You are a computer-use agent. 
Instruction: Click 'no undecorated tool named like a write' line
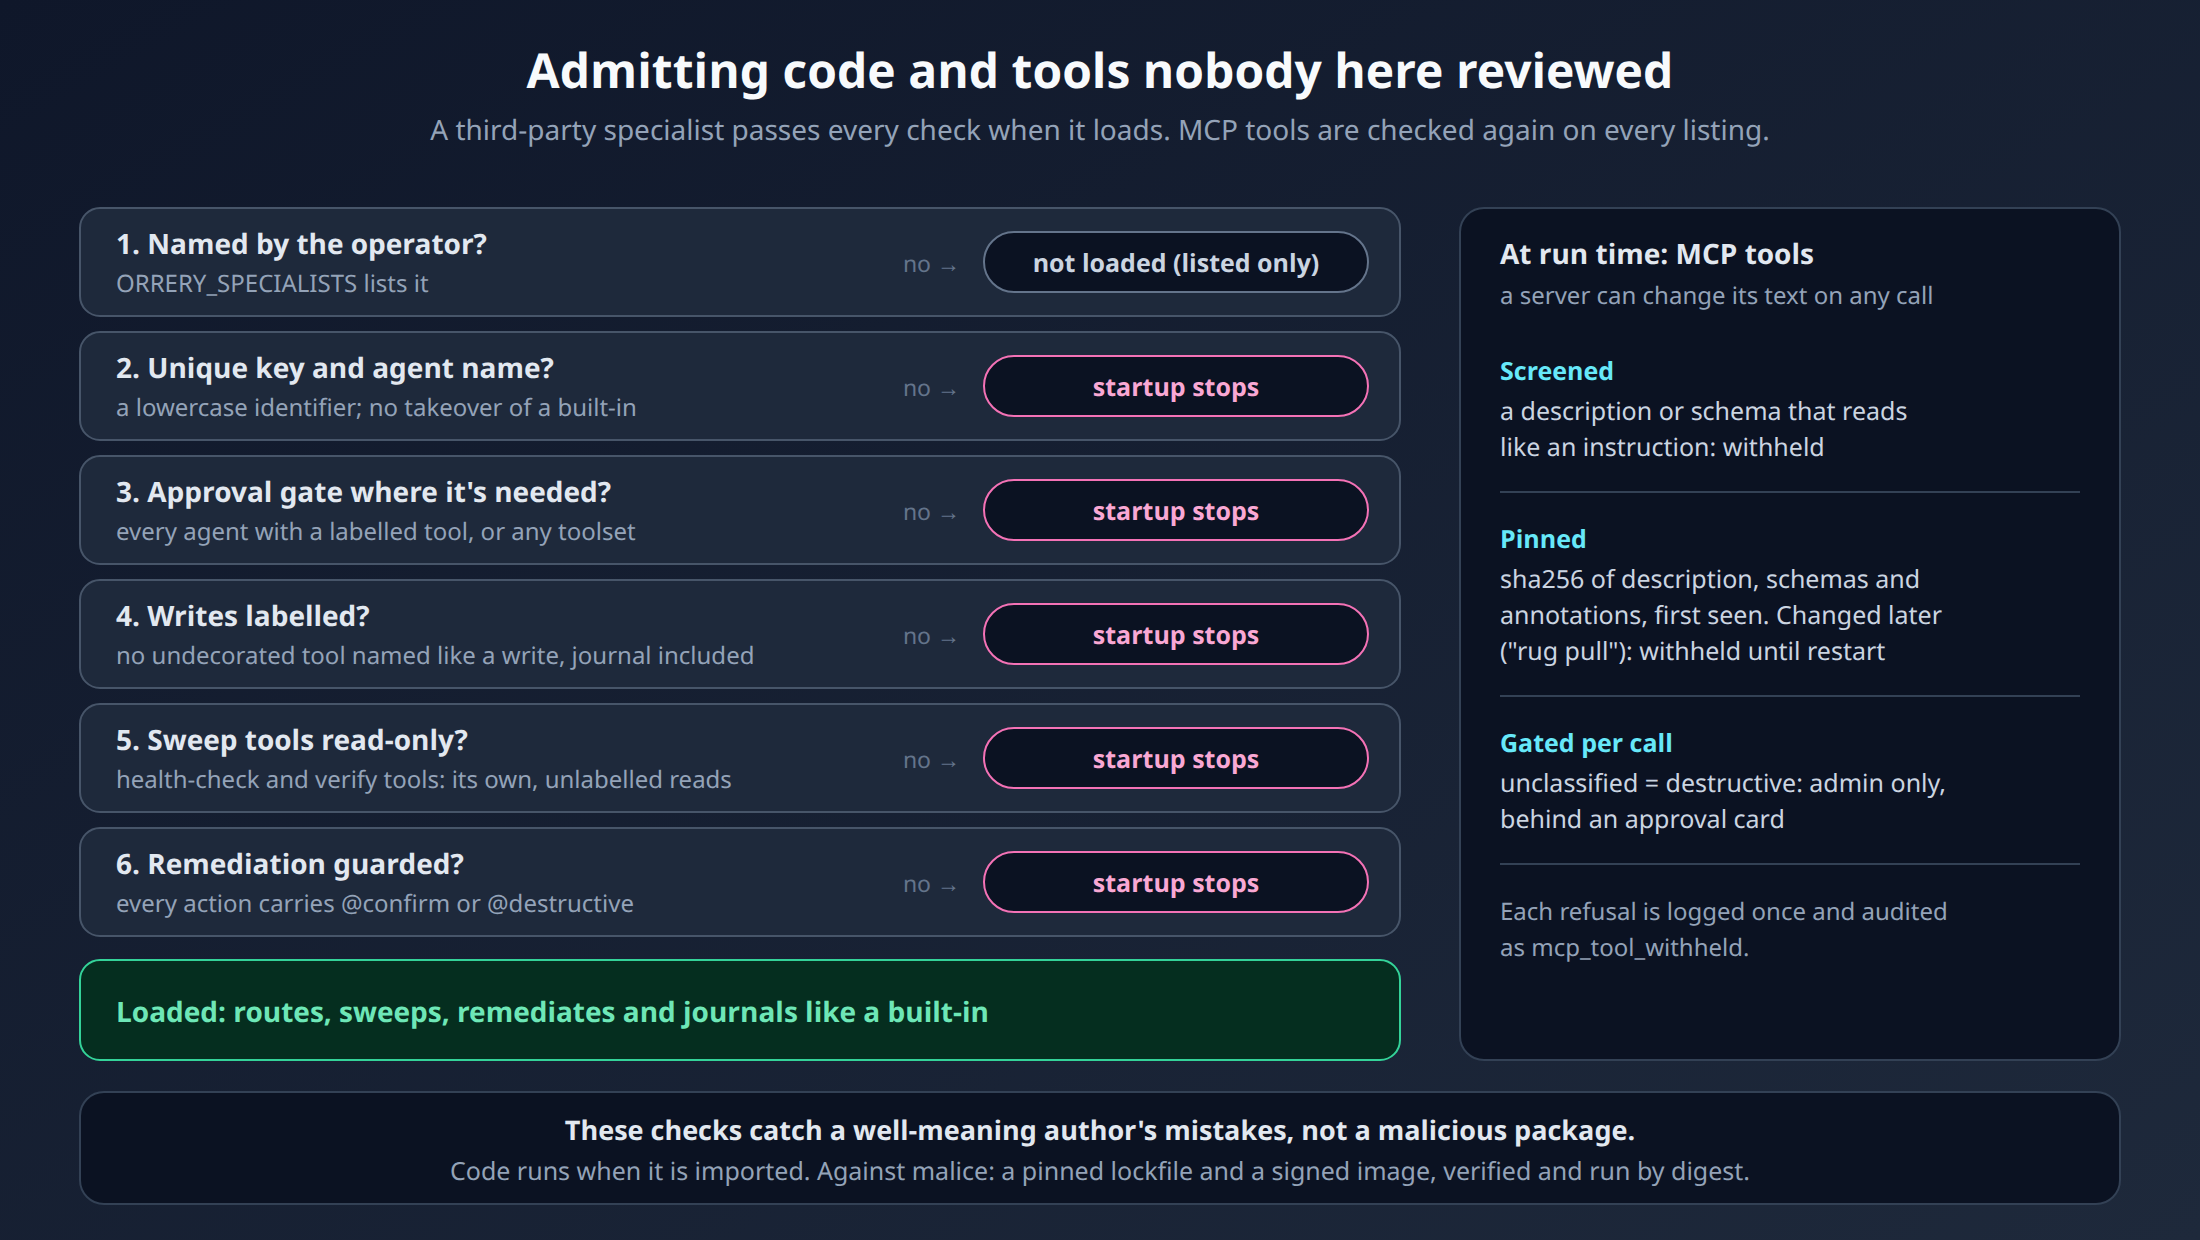coord(434,656)
